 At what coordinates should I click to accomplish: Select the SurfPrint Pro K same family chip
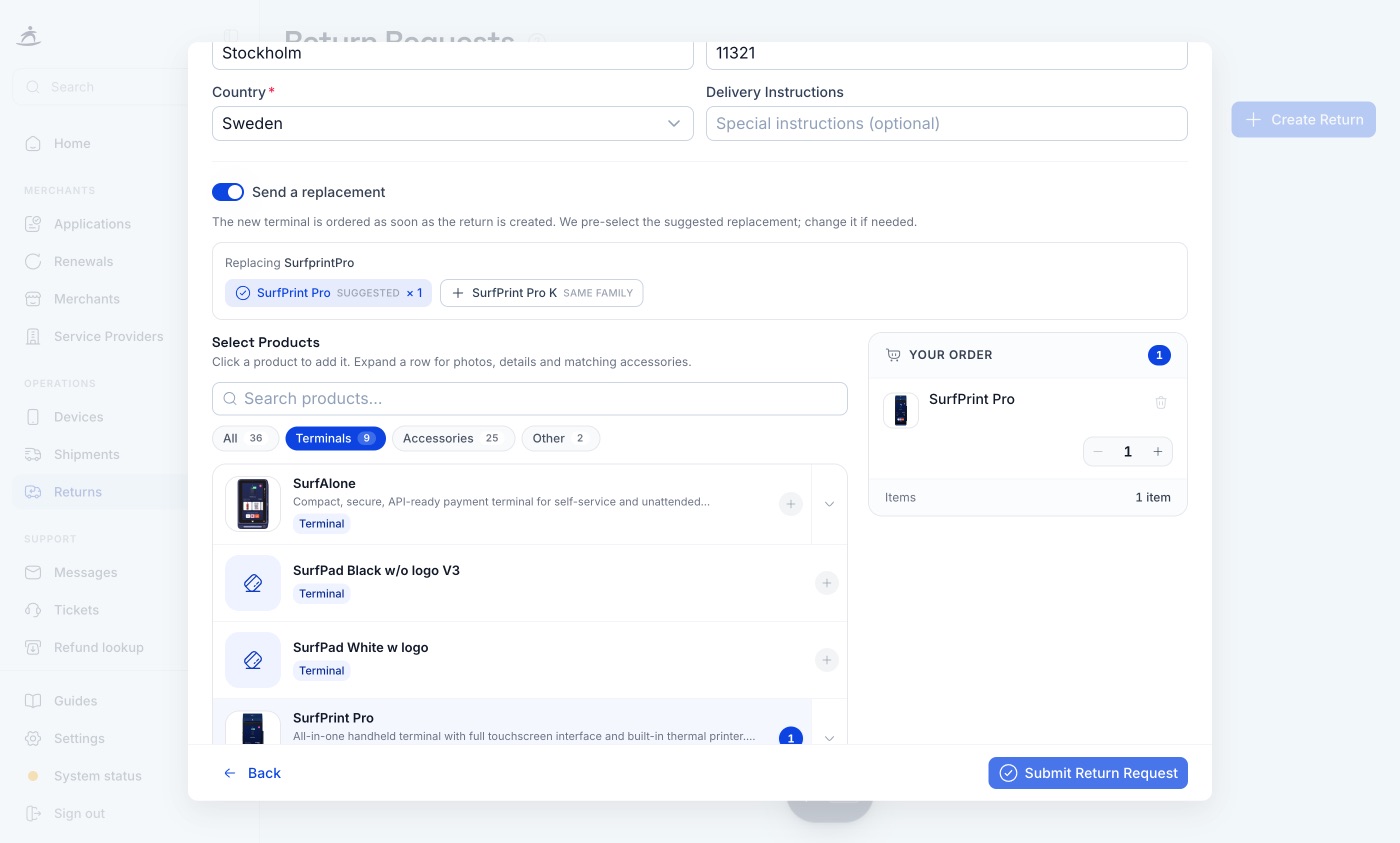[541, 293]
